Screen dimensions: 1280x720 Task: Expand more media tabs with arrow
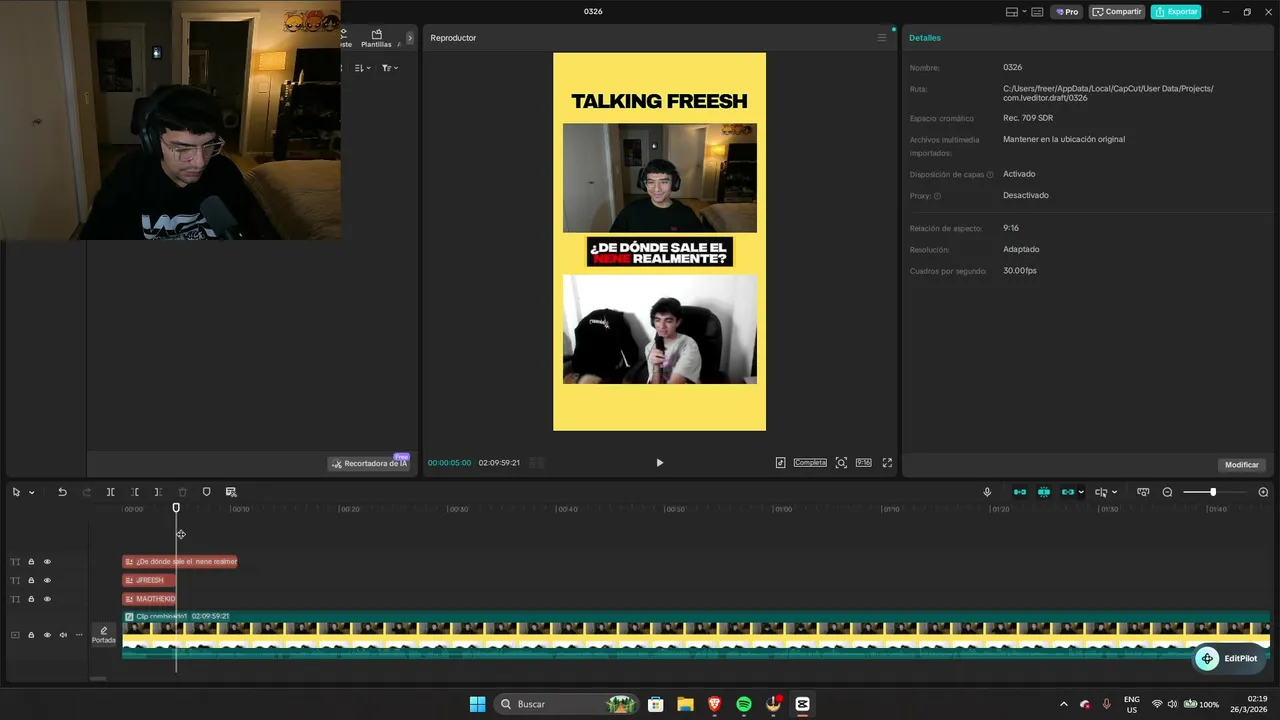tap(409, 38)
